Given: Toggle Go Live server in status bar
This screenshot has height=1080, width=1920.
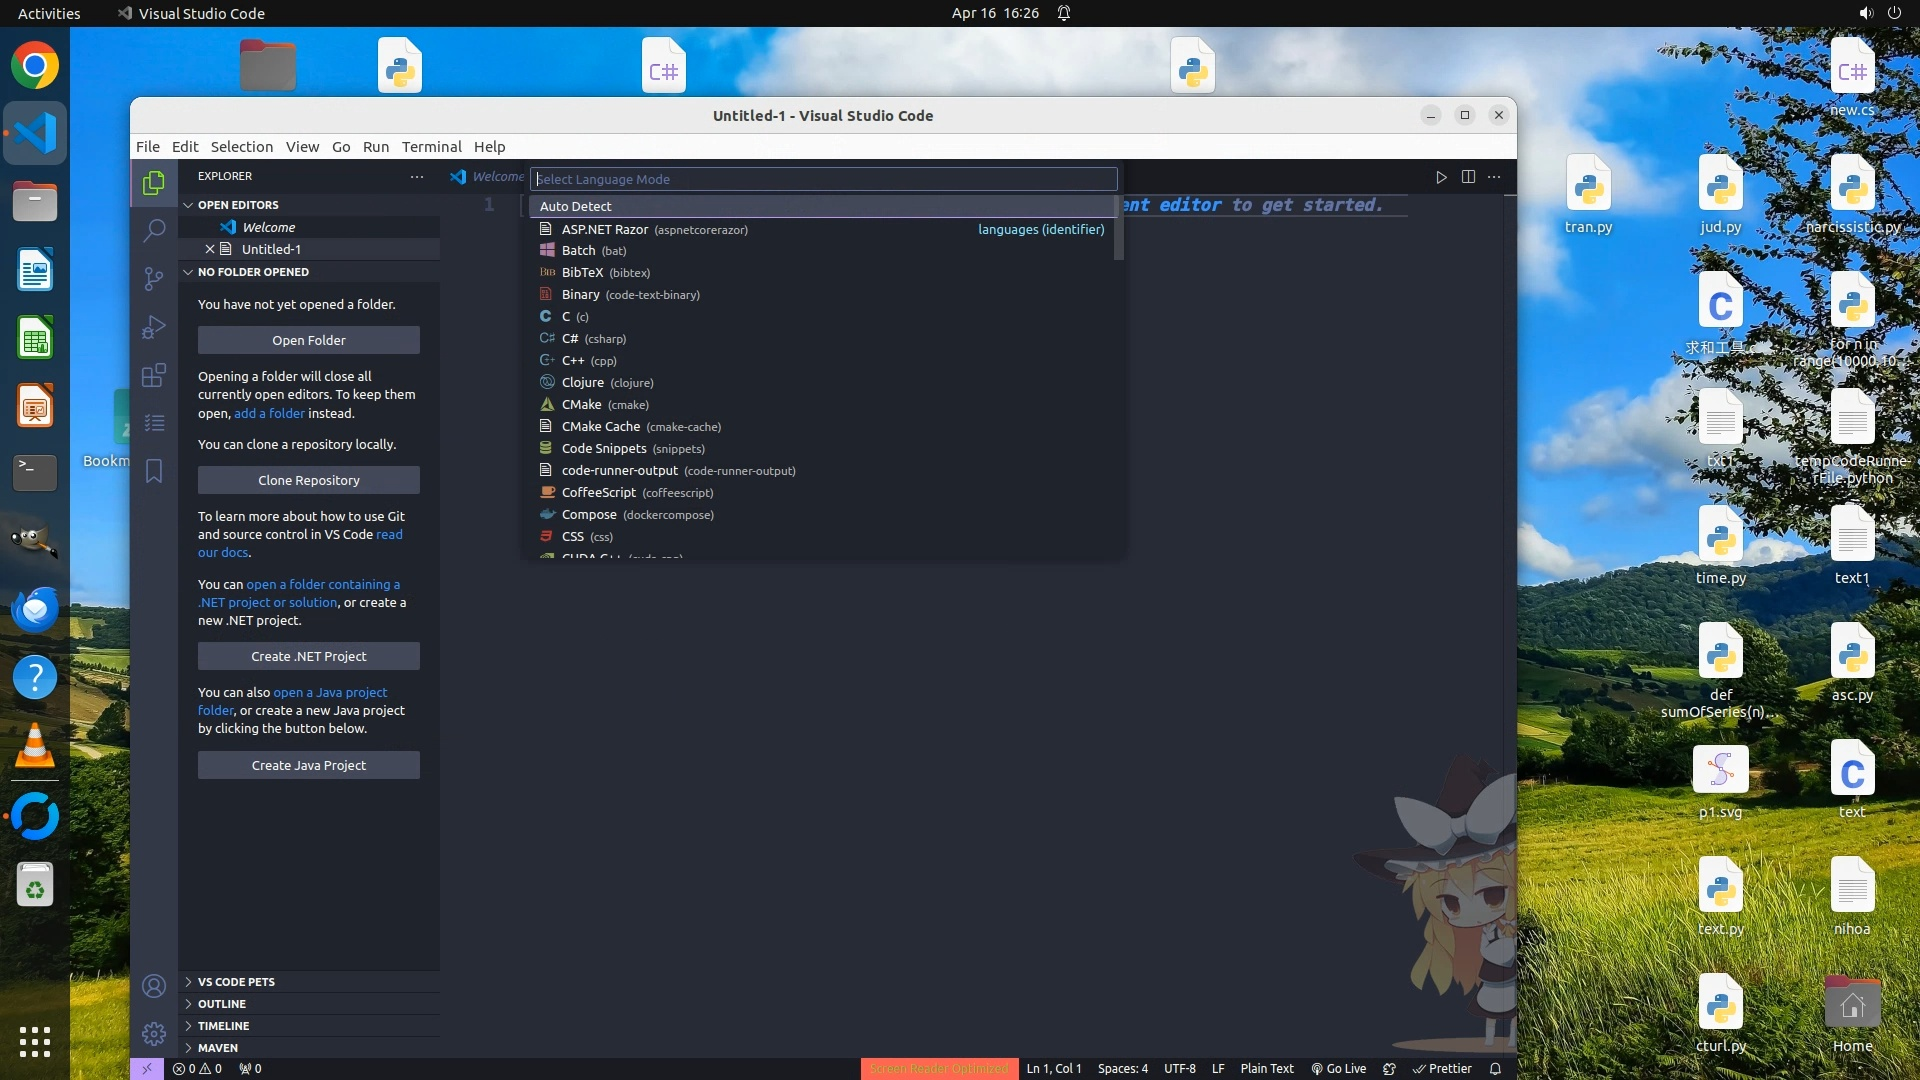Looking at the screenshot, I should point(1339,1069).
